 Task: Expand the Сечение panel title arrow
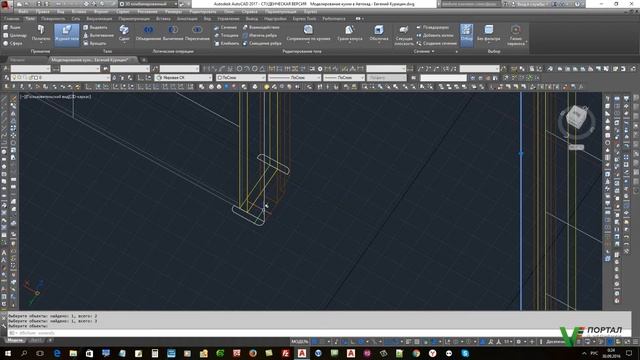click(x=433, y=51)
